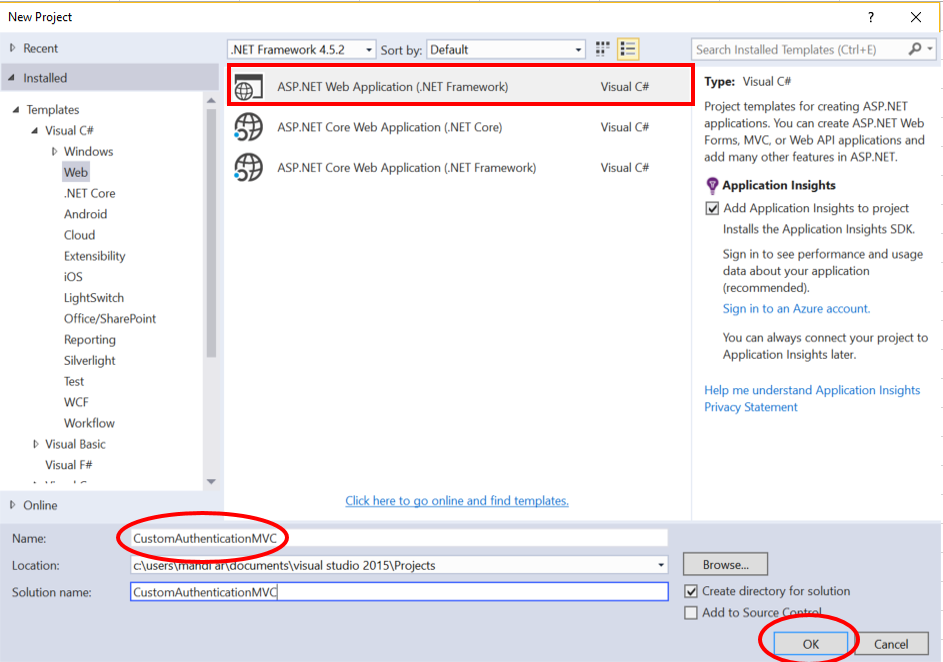The width and height of the screenshot is (943, 662).
Task: Collapse the Visual C# tree node
Action: click(34, 130)
